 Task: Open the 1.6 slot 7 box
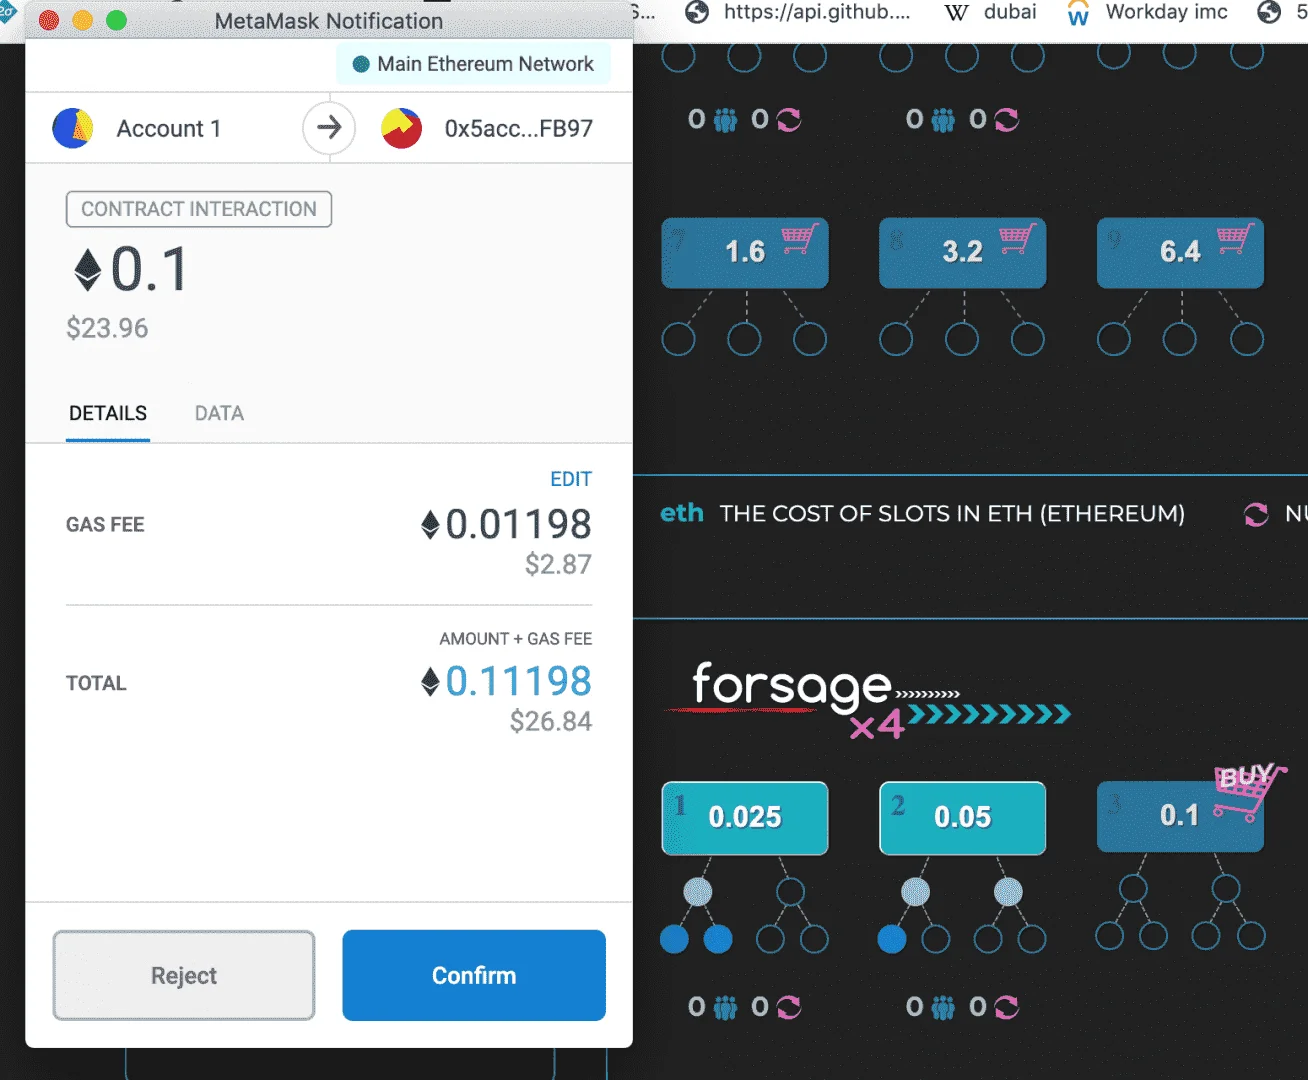(745, 252)
